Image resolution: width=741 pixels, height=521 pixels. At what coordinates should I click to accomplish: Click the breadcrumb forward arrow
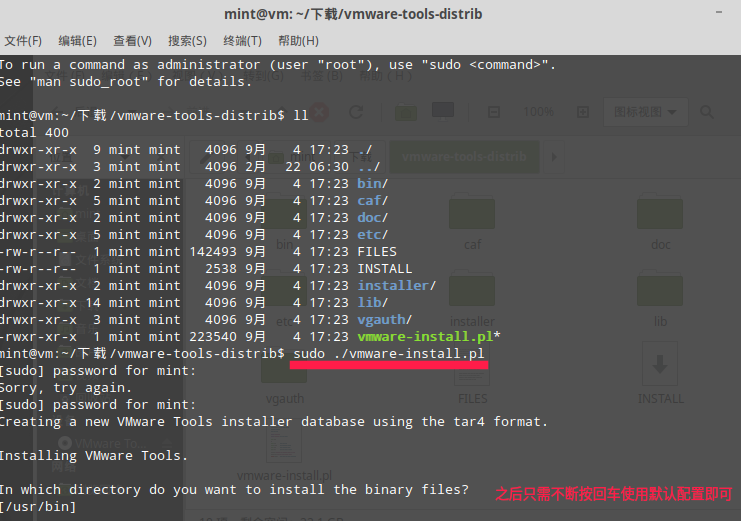click(554, 156)
